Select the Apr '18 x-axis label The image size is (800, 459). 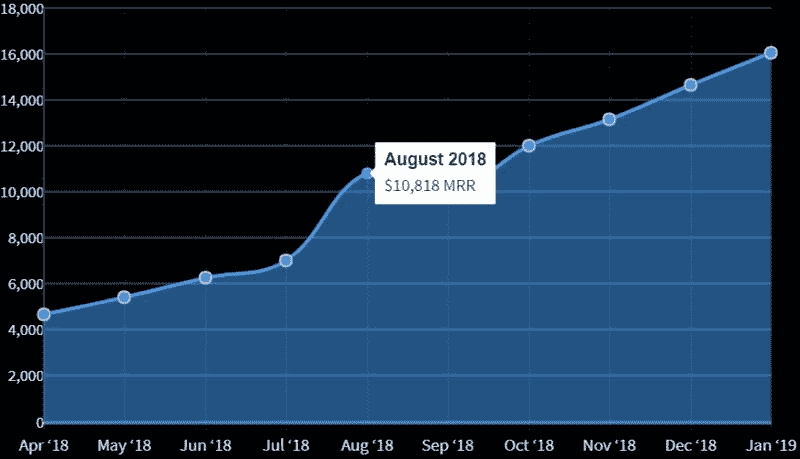pyautogui.click(x=43, y=445)
